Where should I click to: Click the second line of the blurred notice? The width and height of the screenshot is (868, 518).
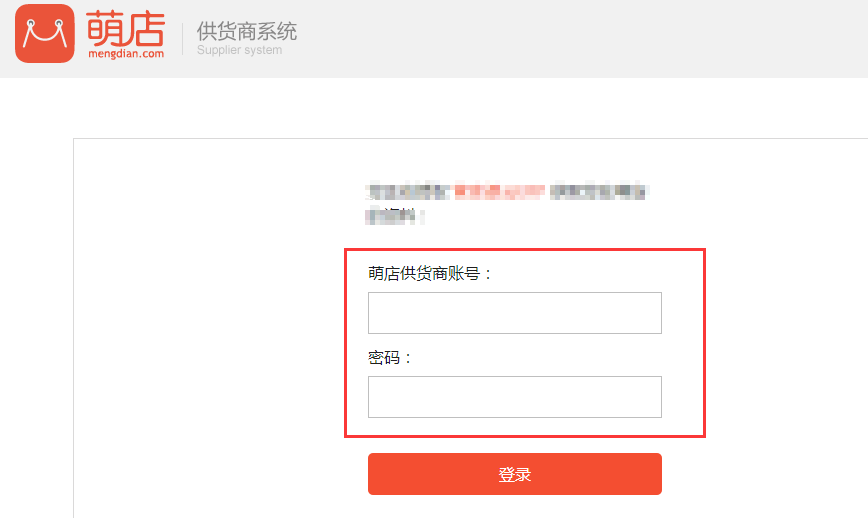click(x=395, y=215)
